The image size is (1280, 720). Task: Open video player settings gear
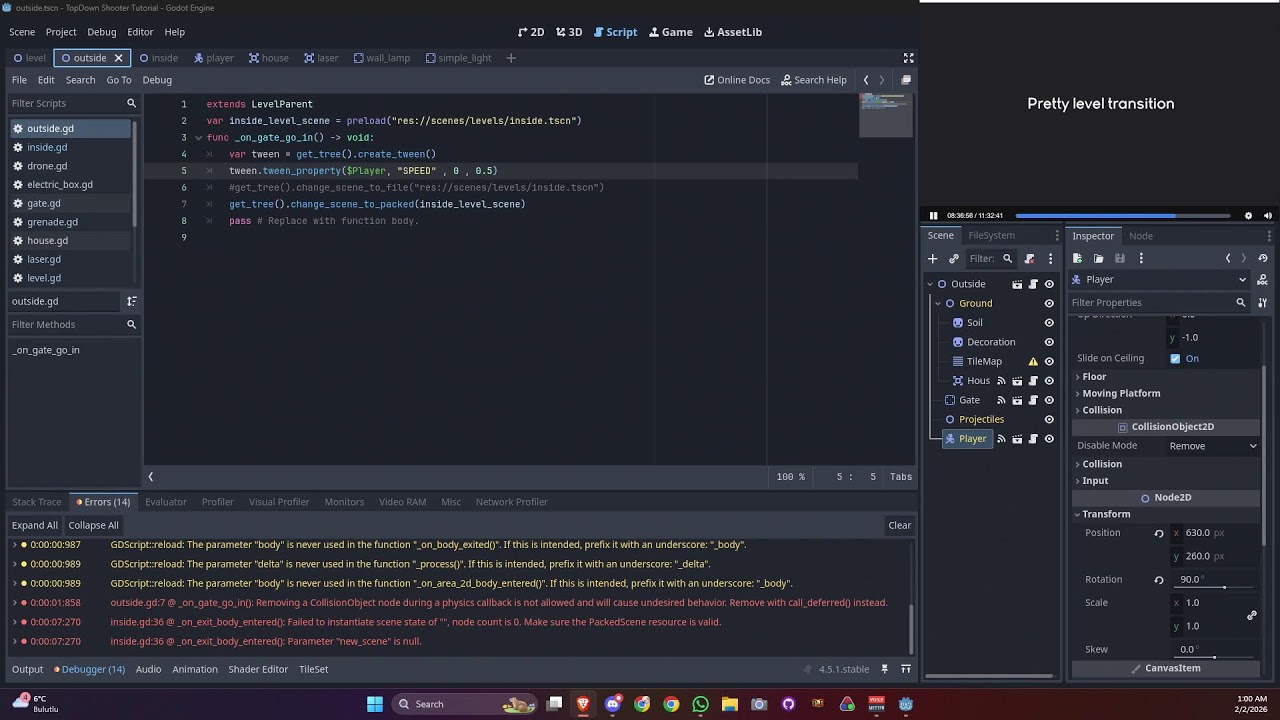[1248, 216]
